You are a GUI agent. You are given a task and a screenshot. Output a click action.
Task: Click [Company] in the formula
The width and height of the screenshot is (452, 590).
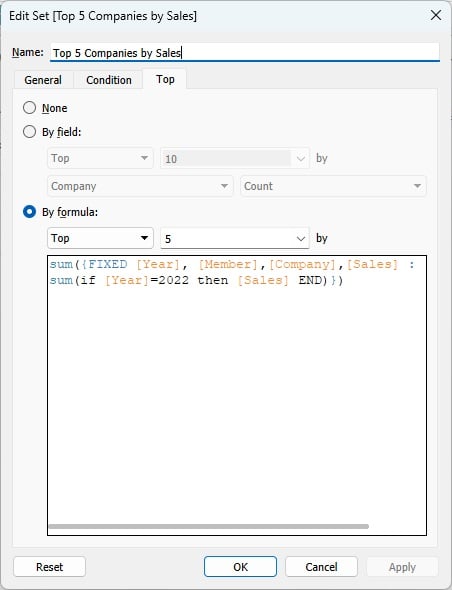click(302, 264)
